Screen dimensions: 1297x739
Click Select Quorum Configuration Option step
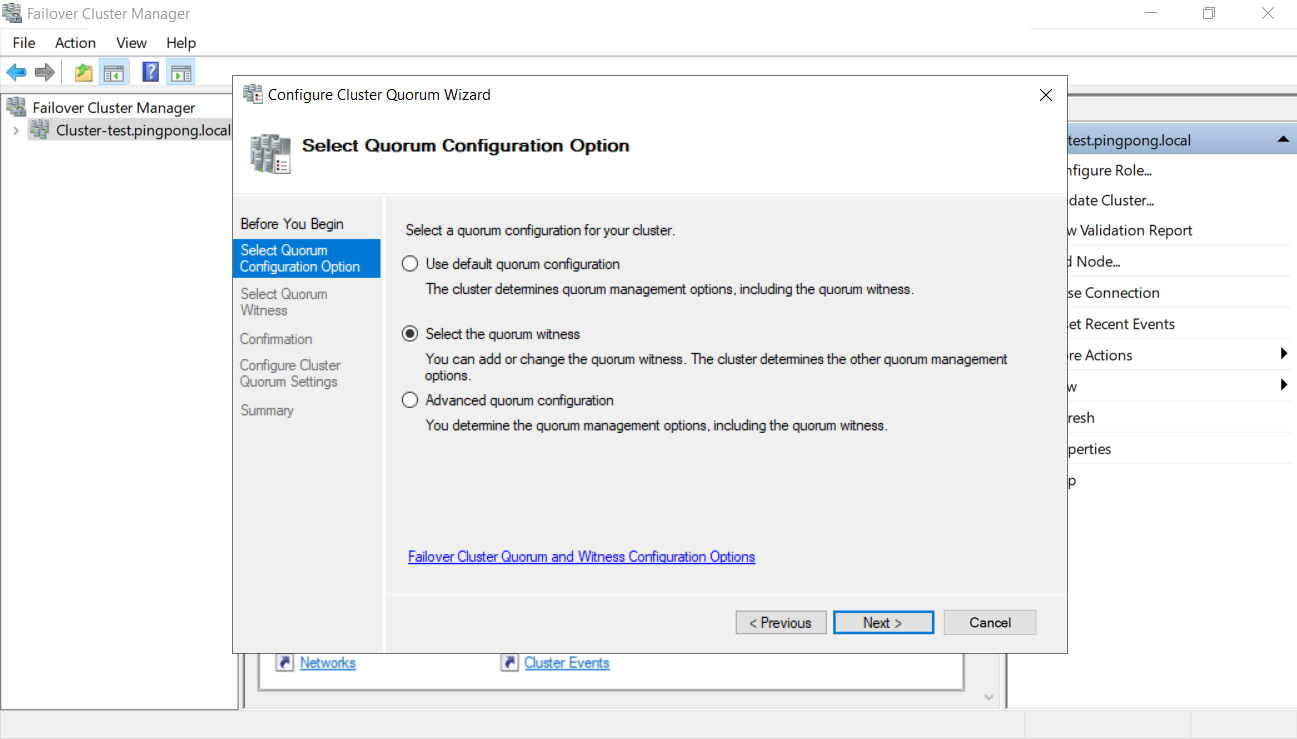(x=306, y=258)
